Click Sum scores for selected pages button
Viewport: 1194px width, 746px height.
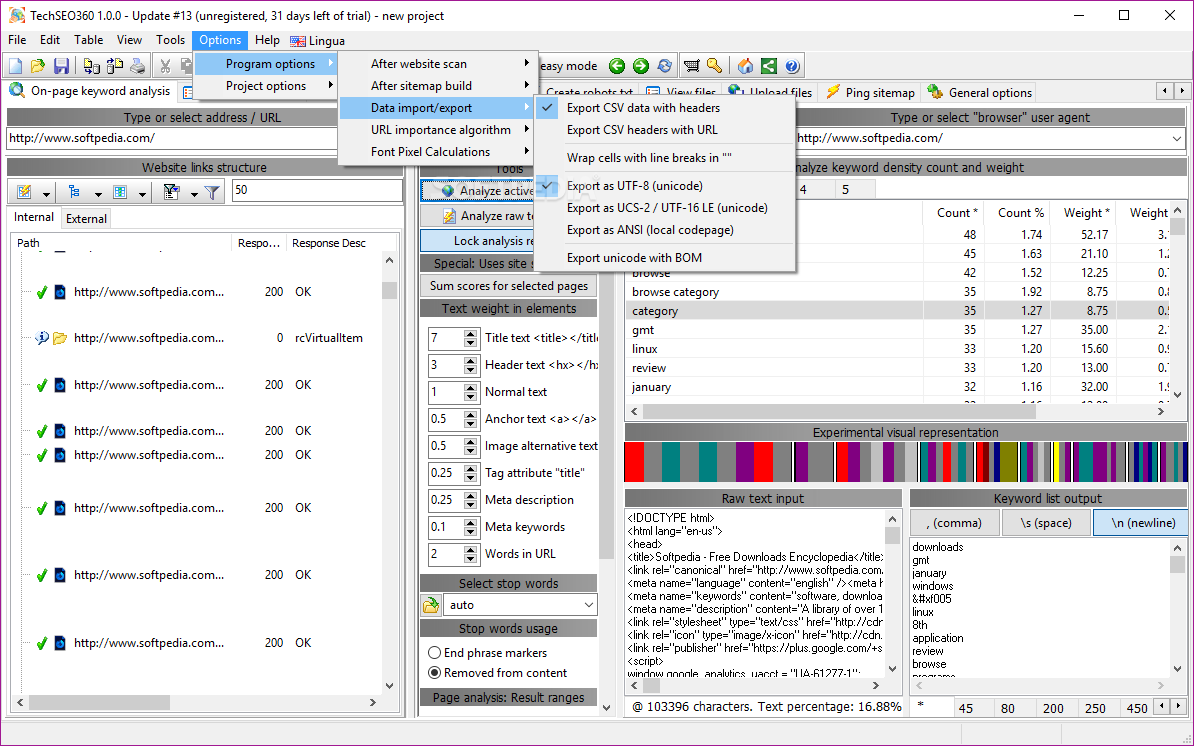509,286
